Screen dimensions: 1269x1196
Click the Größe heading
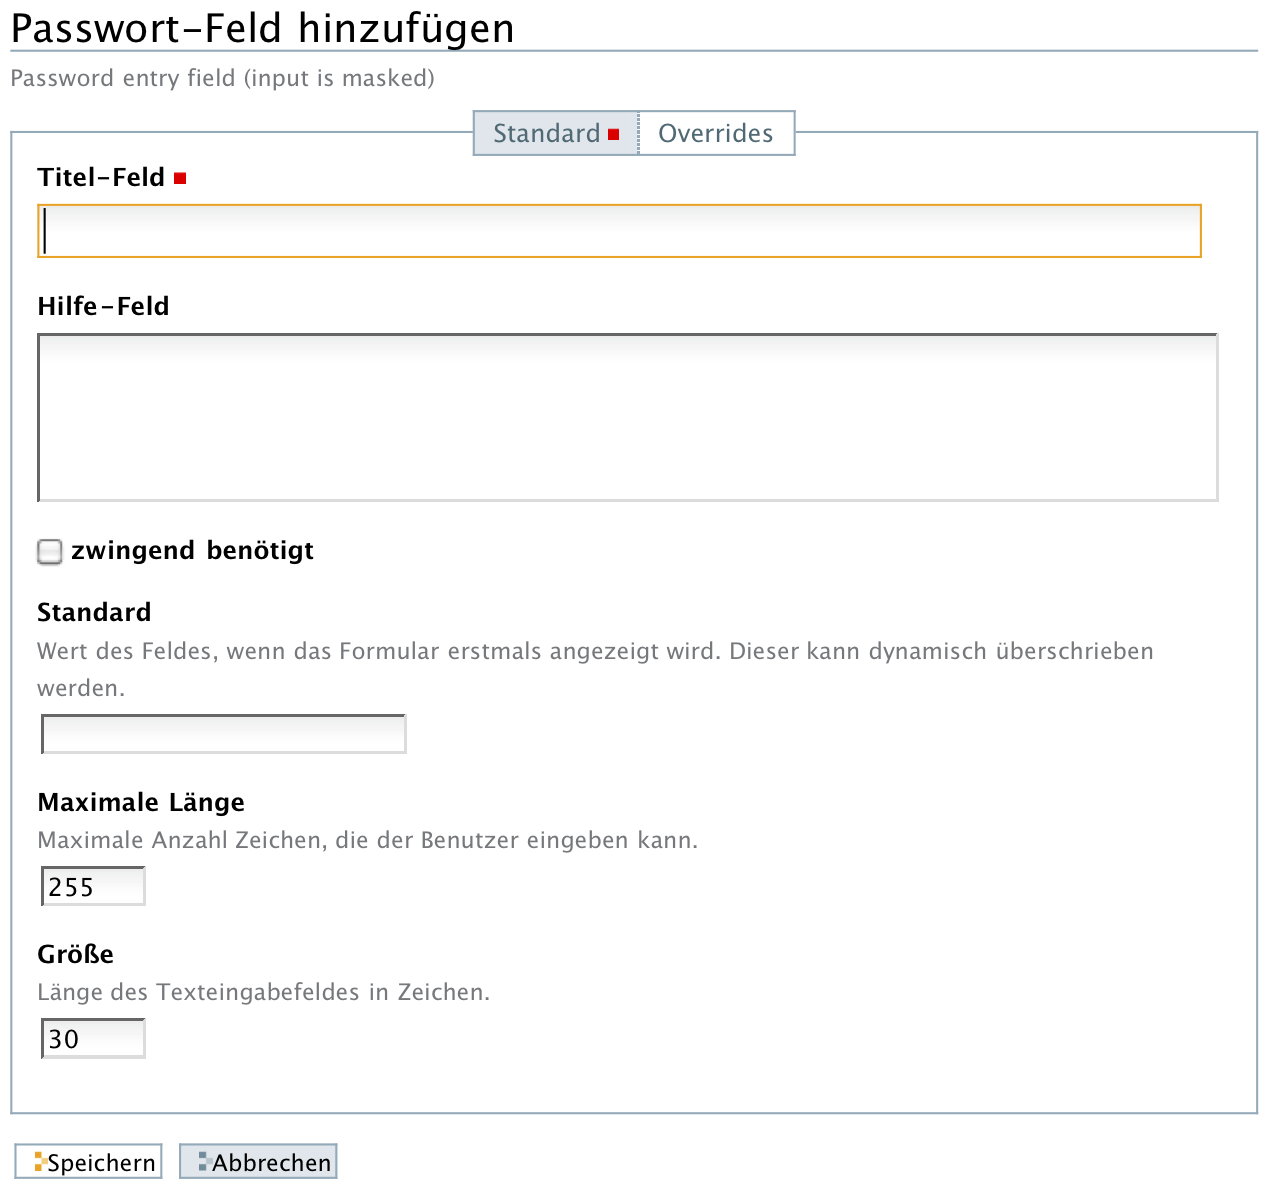pos(76,954)
